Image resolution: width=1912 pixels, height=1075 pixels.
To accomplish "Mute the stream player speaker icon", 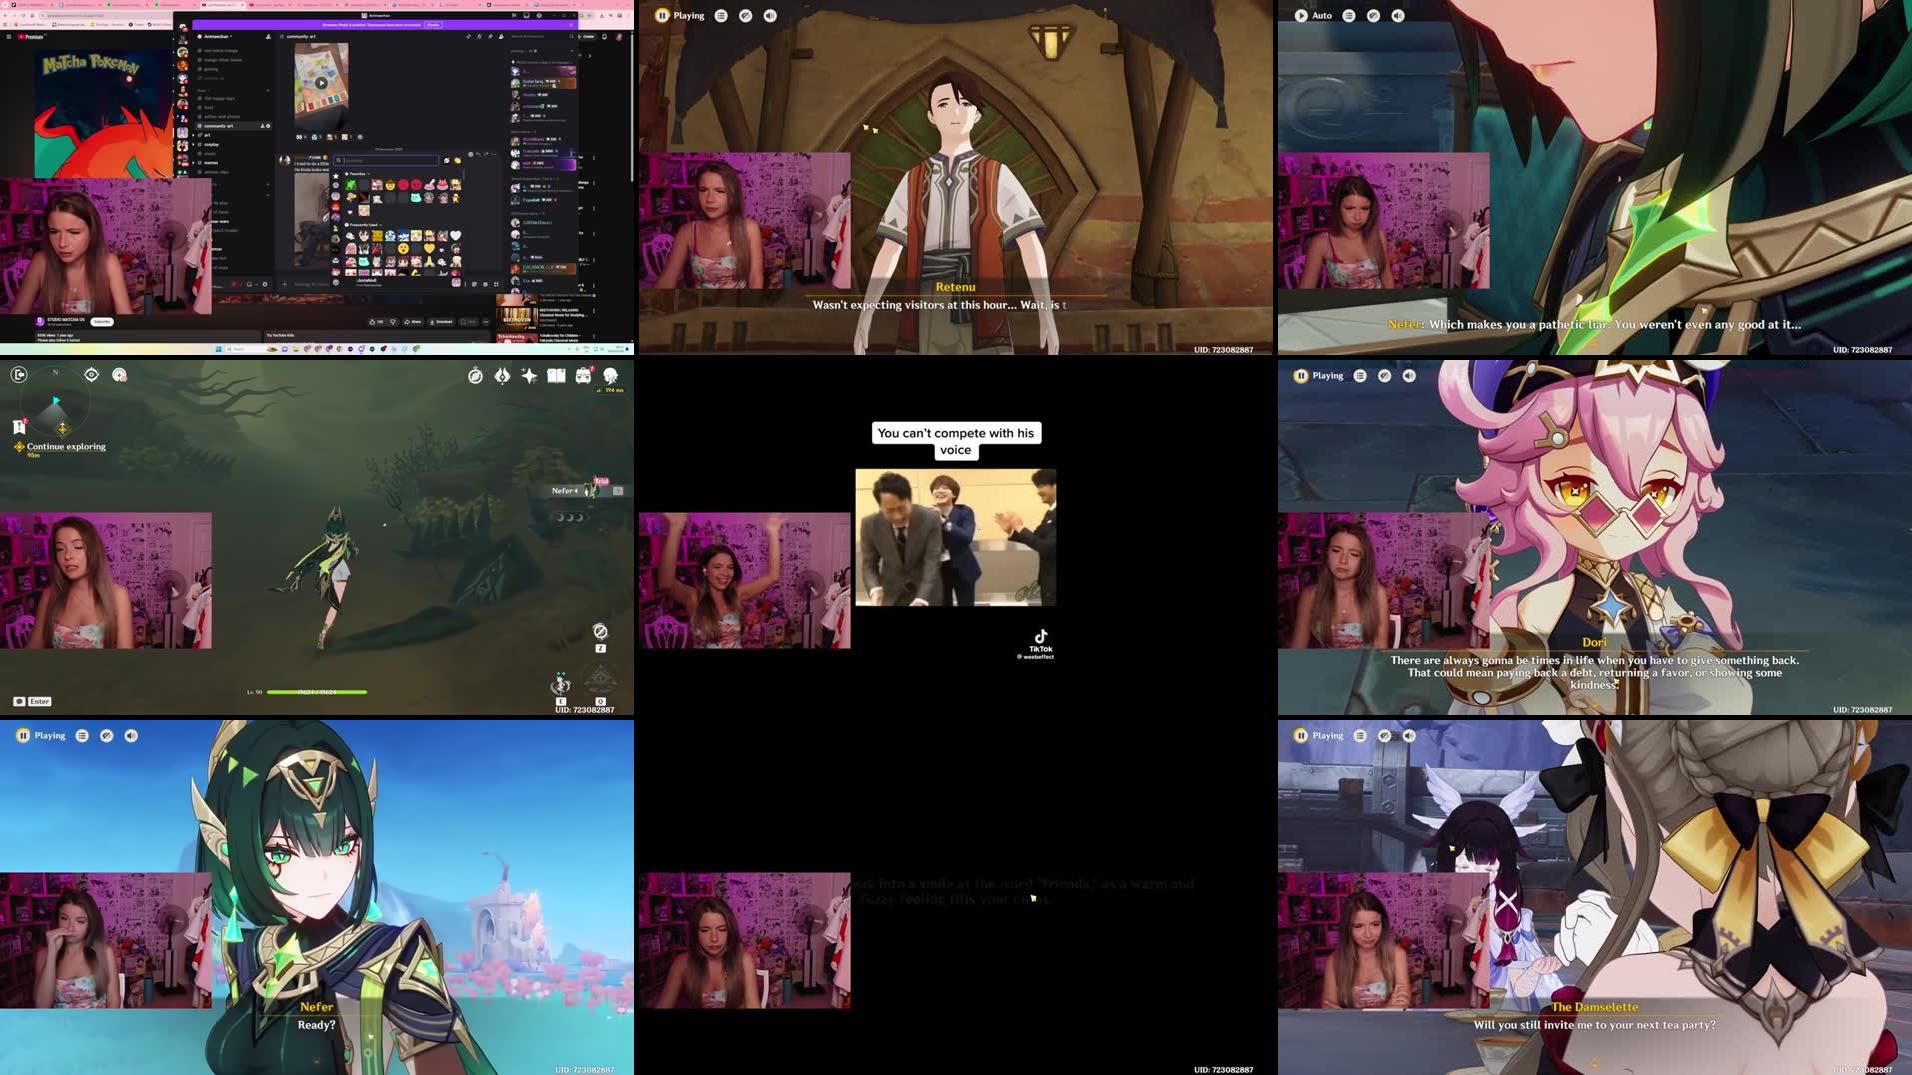I will 769,15.
